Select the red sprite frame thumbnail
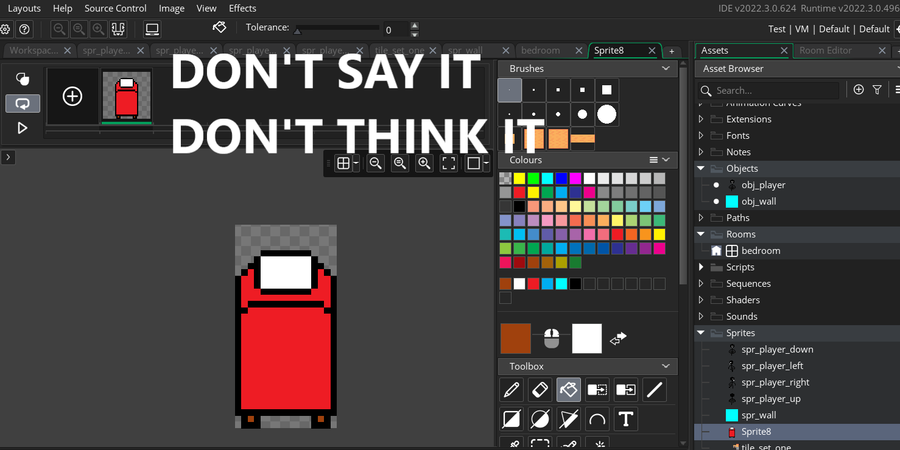 (127, 96)
